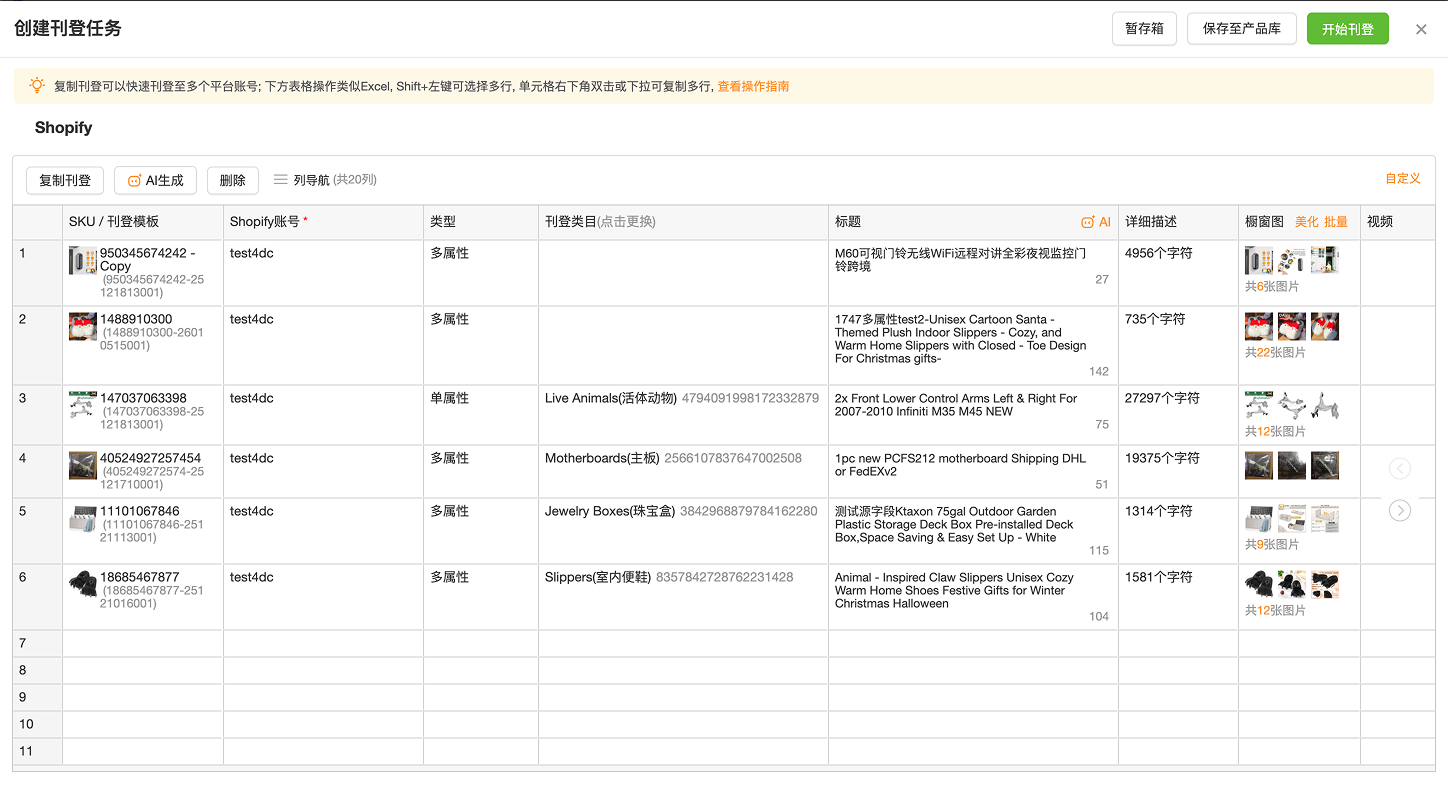Click first gallery thumbnail in row 2
The height and width of the screenshot is (788, 1448).
pos(1258,327)
